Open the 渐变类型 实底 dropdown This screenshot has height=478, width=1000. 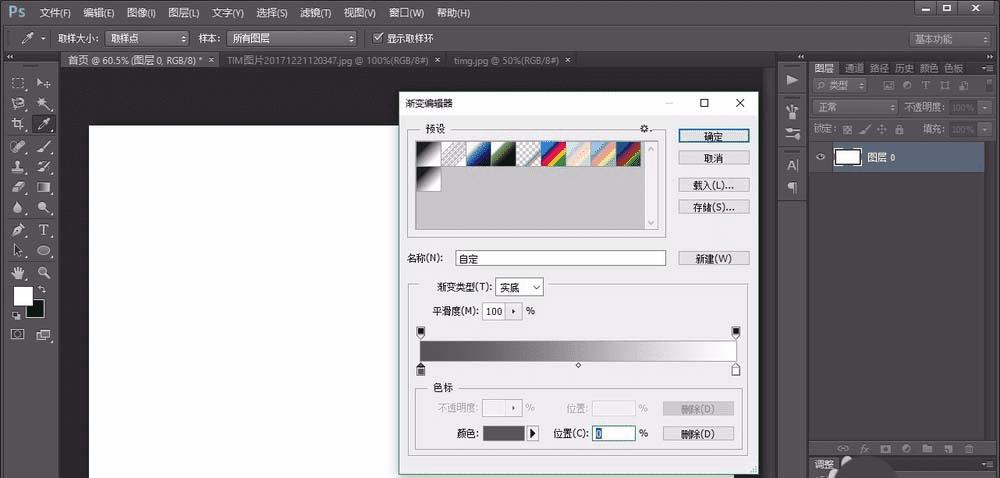coord(519,287)
